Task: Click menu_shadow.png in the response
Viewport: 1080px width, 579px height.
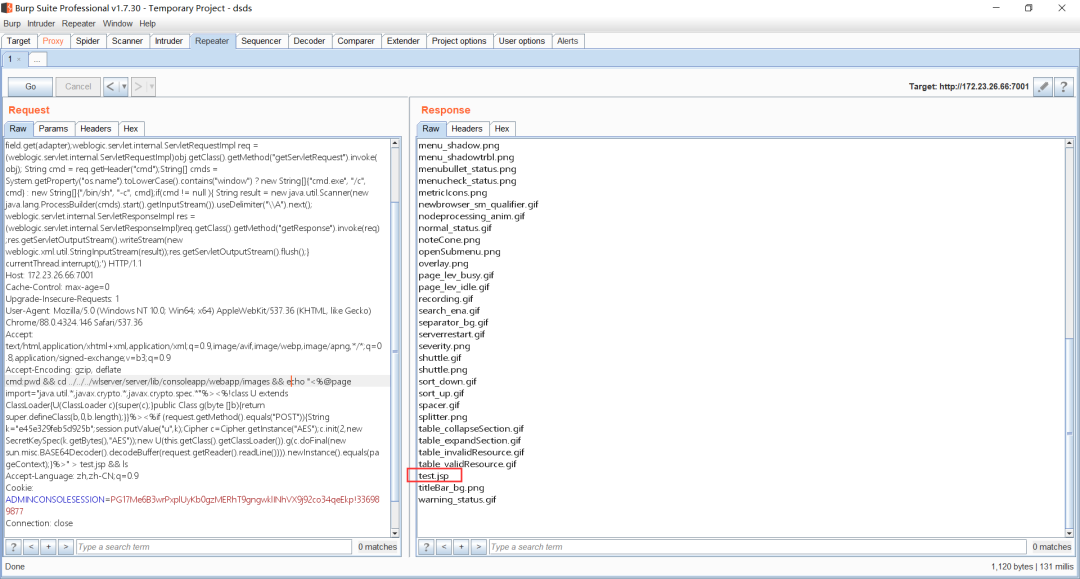Action: click(459, 145)
